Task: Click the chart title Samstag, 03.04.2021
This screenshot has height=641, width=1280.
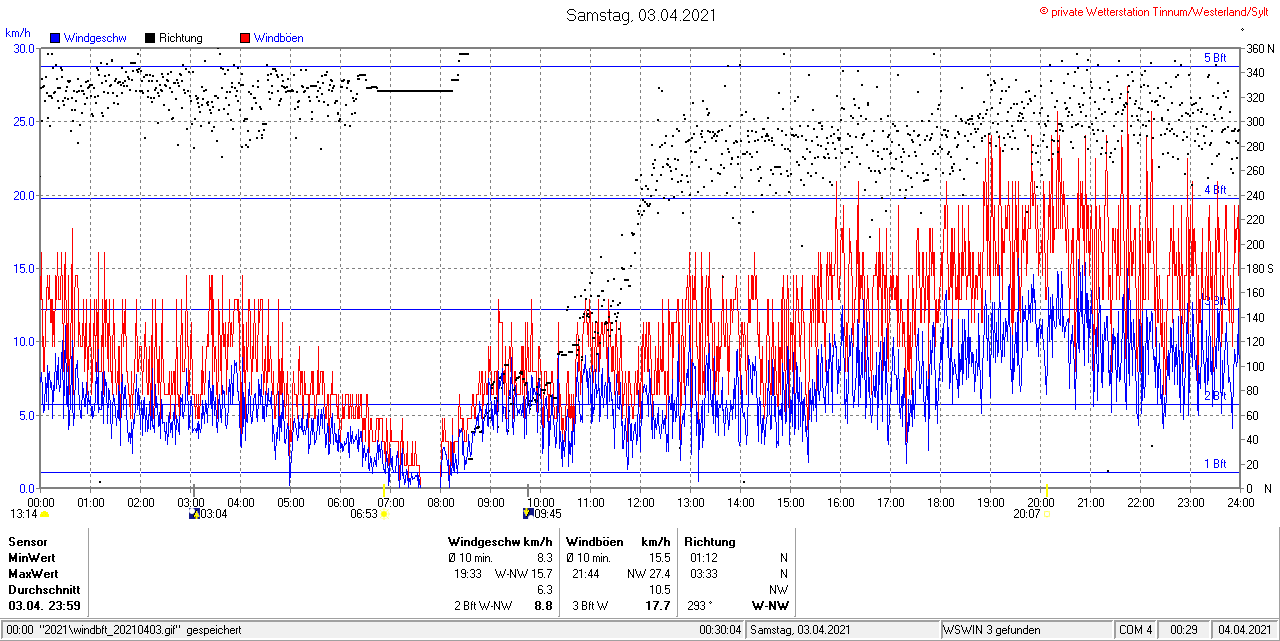Action: click(x=641, y=15)
